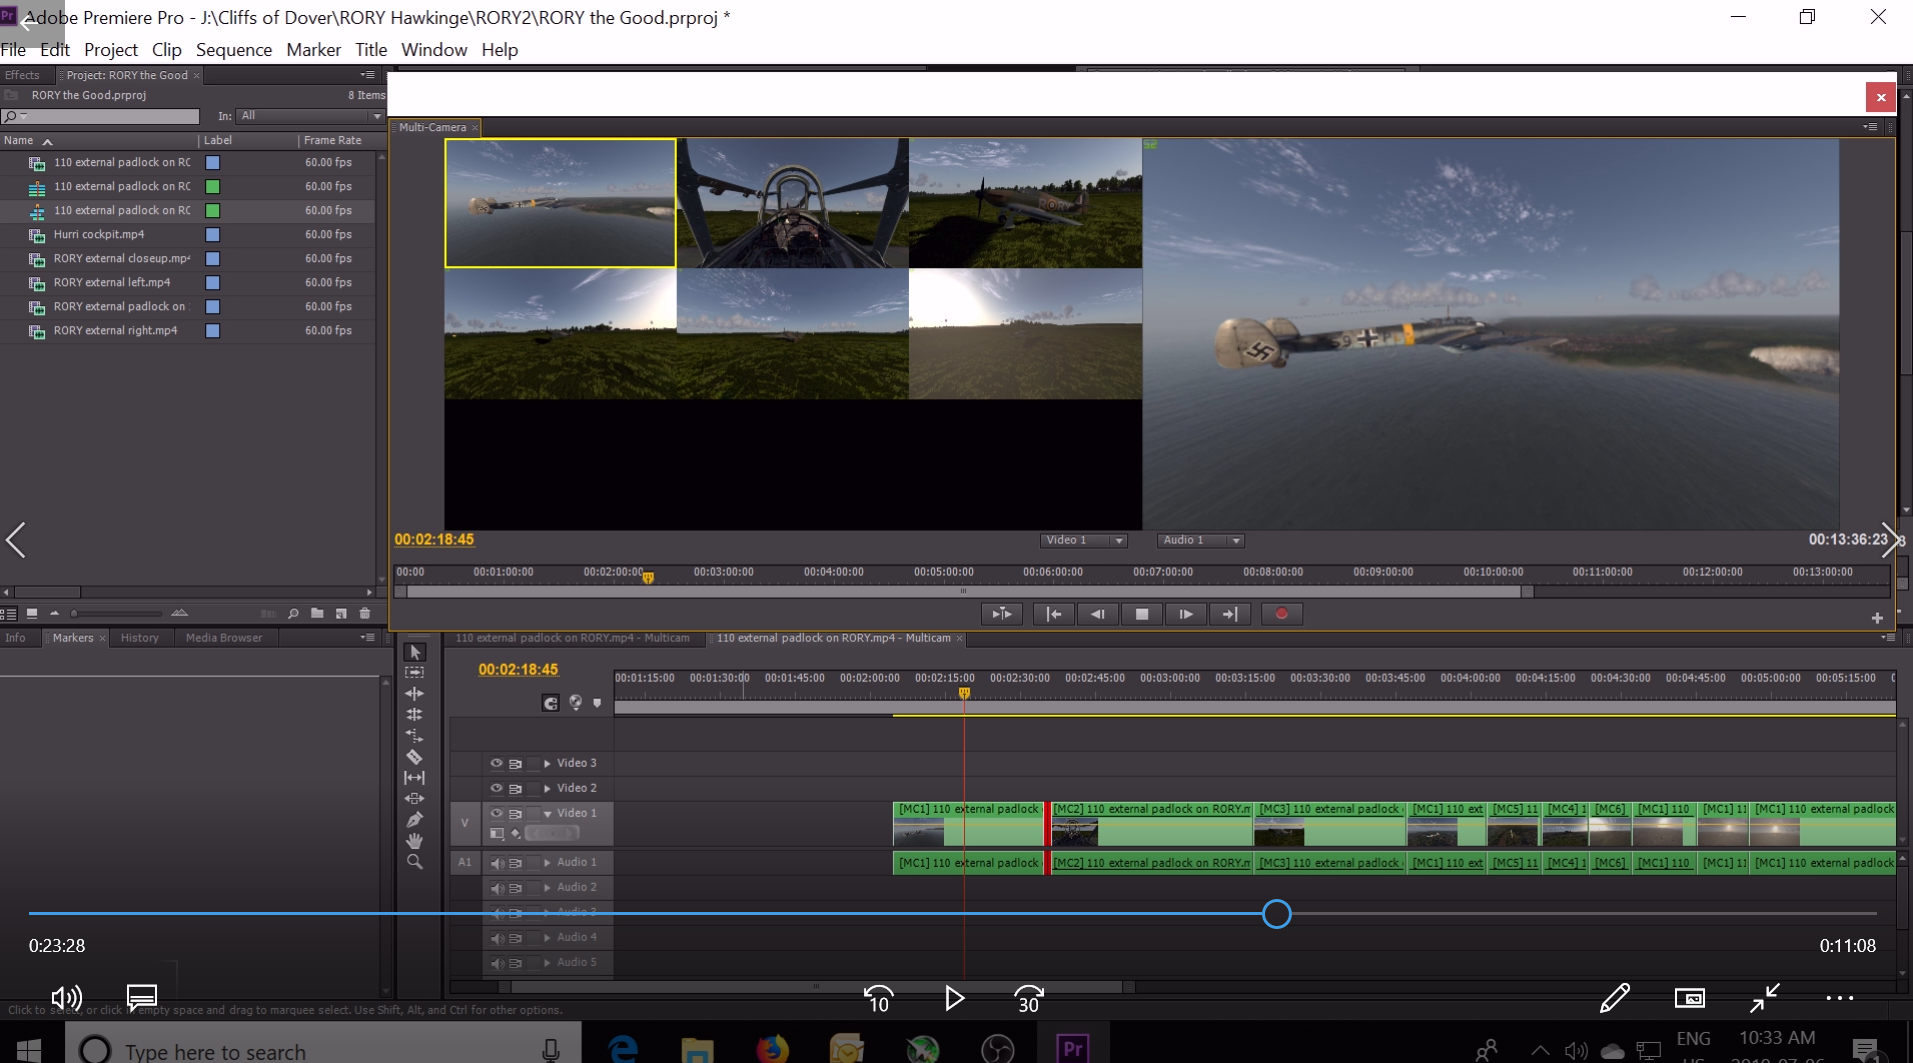Switch to the Effects tab

point(22,75)
